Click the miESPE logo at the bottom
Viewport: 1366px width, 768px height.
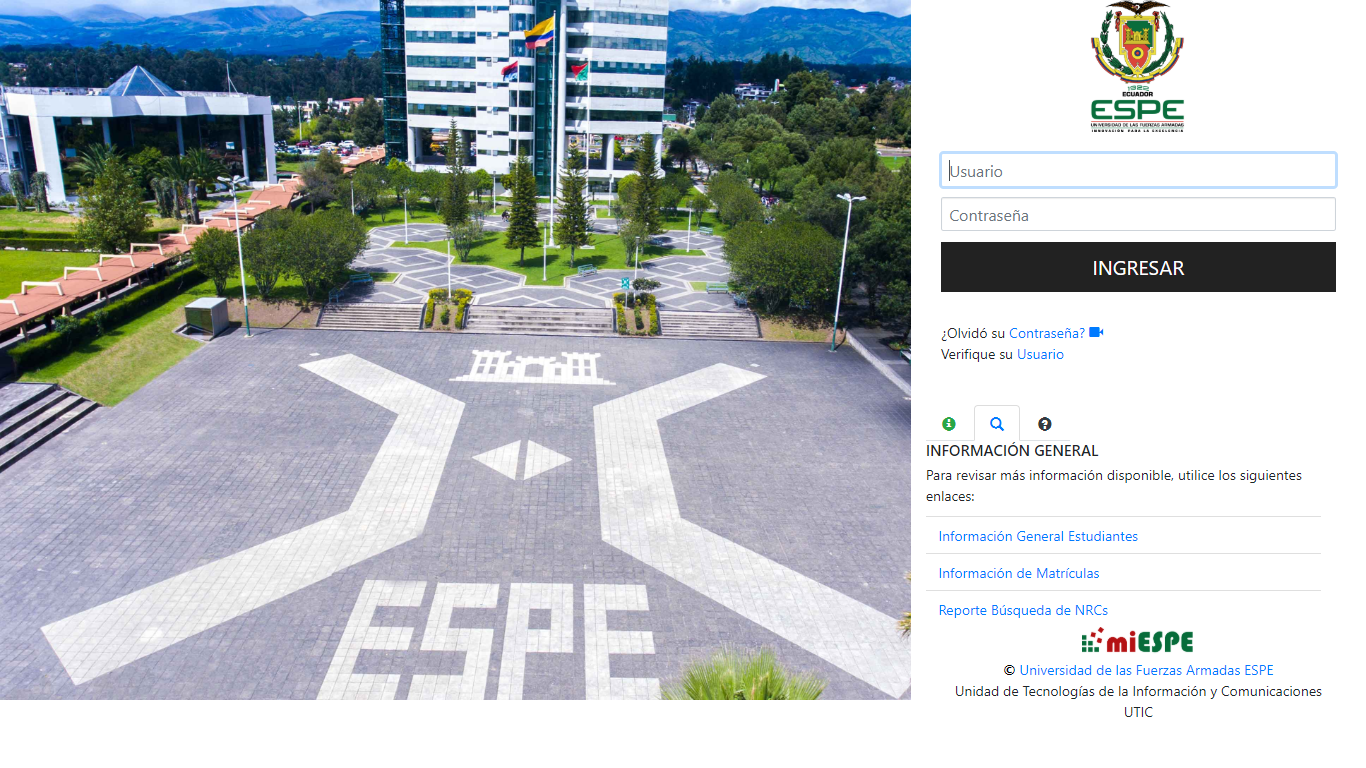1138,641
